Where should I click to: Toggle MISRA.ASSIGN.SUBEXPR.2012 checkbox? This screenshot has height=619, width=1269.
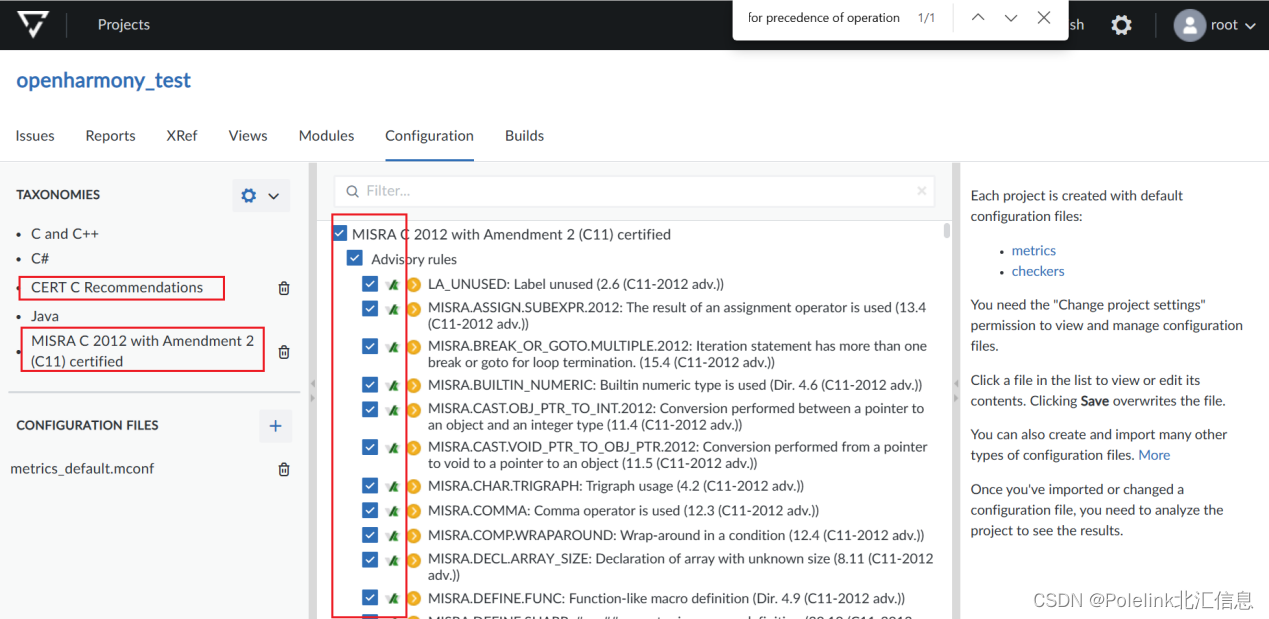click(370, 308)
